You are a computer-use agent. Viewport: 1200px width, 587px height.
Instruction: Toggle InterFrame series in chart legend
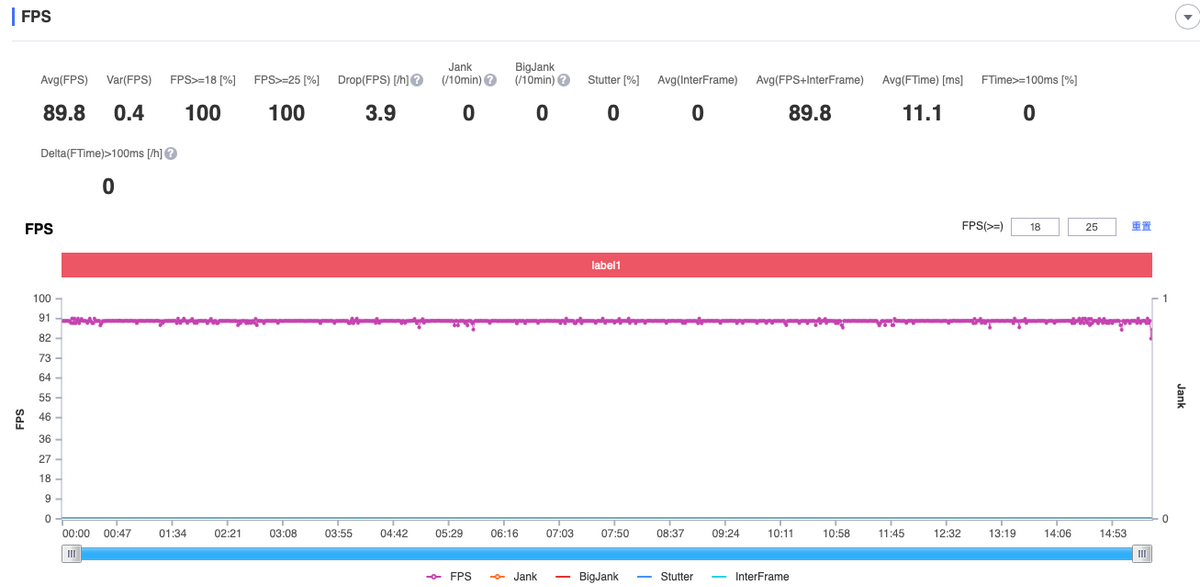pyautogui.click(x=749, y=577)
